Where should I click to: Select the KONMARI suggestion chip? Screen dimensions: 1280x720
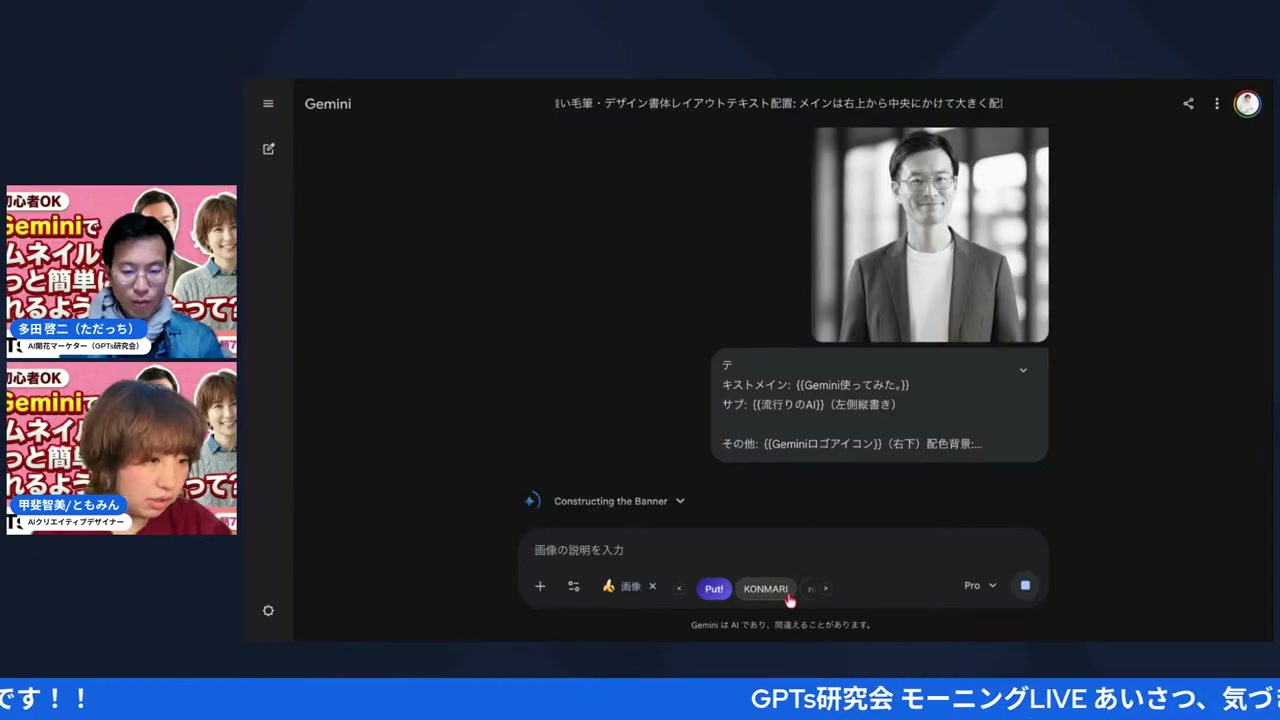[765, 588]
